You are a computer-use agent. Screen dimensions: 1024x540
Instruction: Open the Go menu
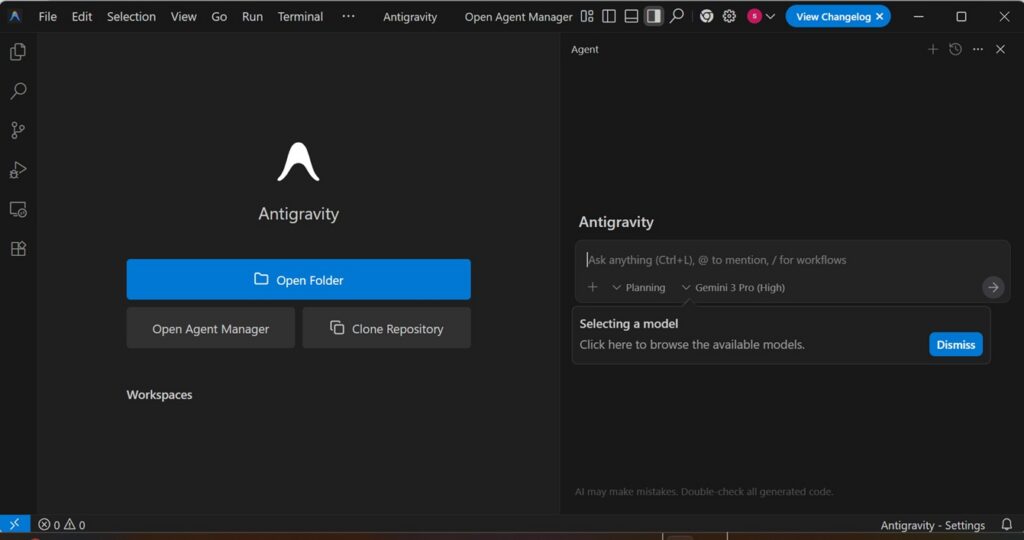pos(219,16)
